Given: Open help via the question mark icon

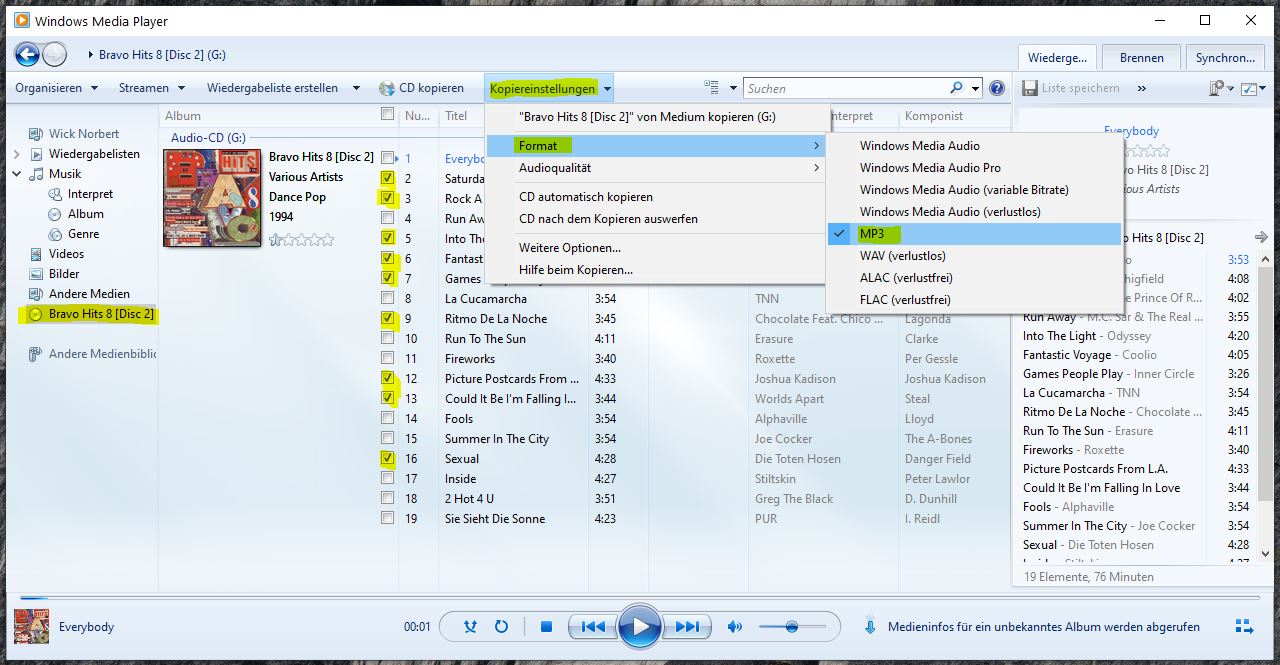Looking at the screenshot, I should [996, 87].
